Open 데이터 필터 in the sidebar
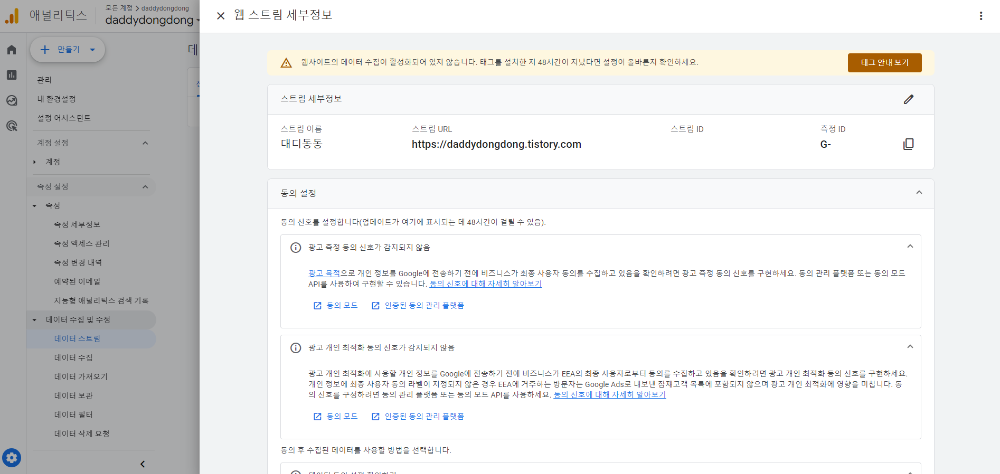This screenshot has height=474, width=1000. tap(73, 415)
